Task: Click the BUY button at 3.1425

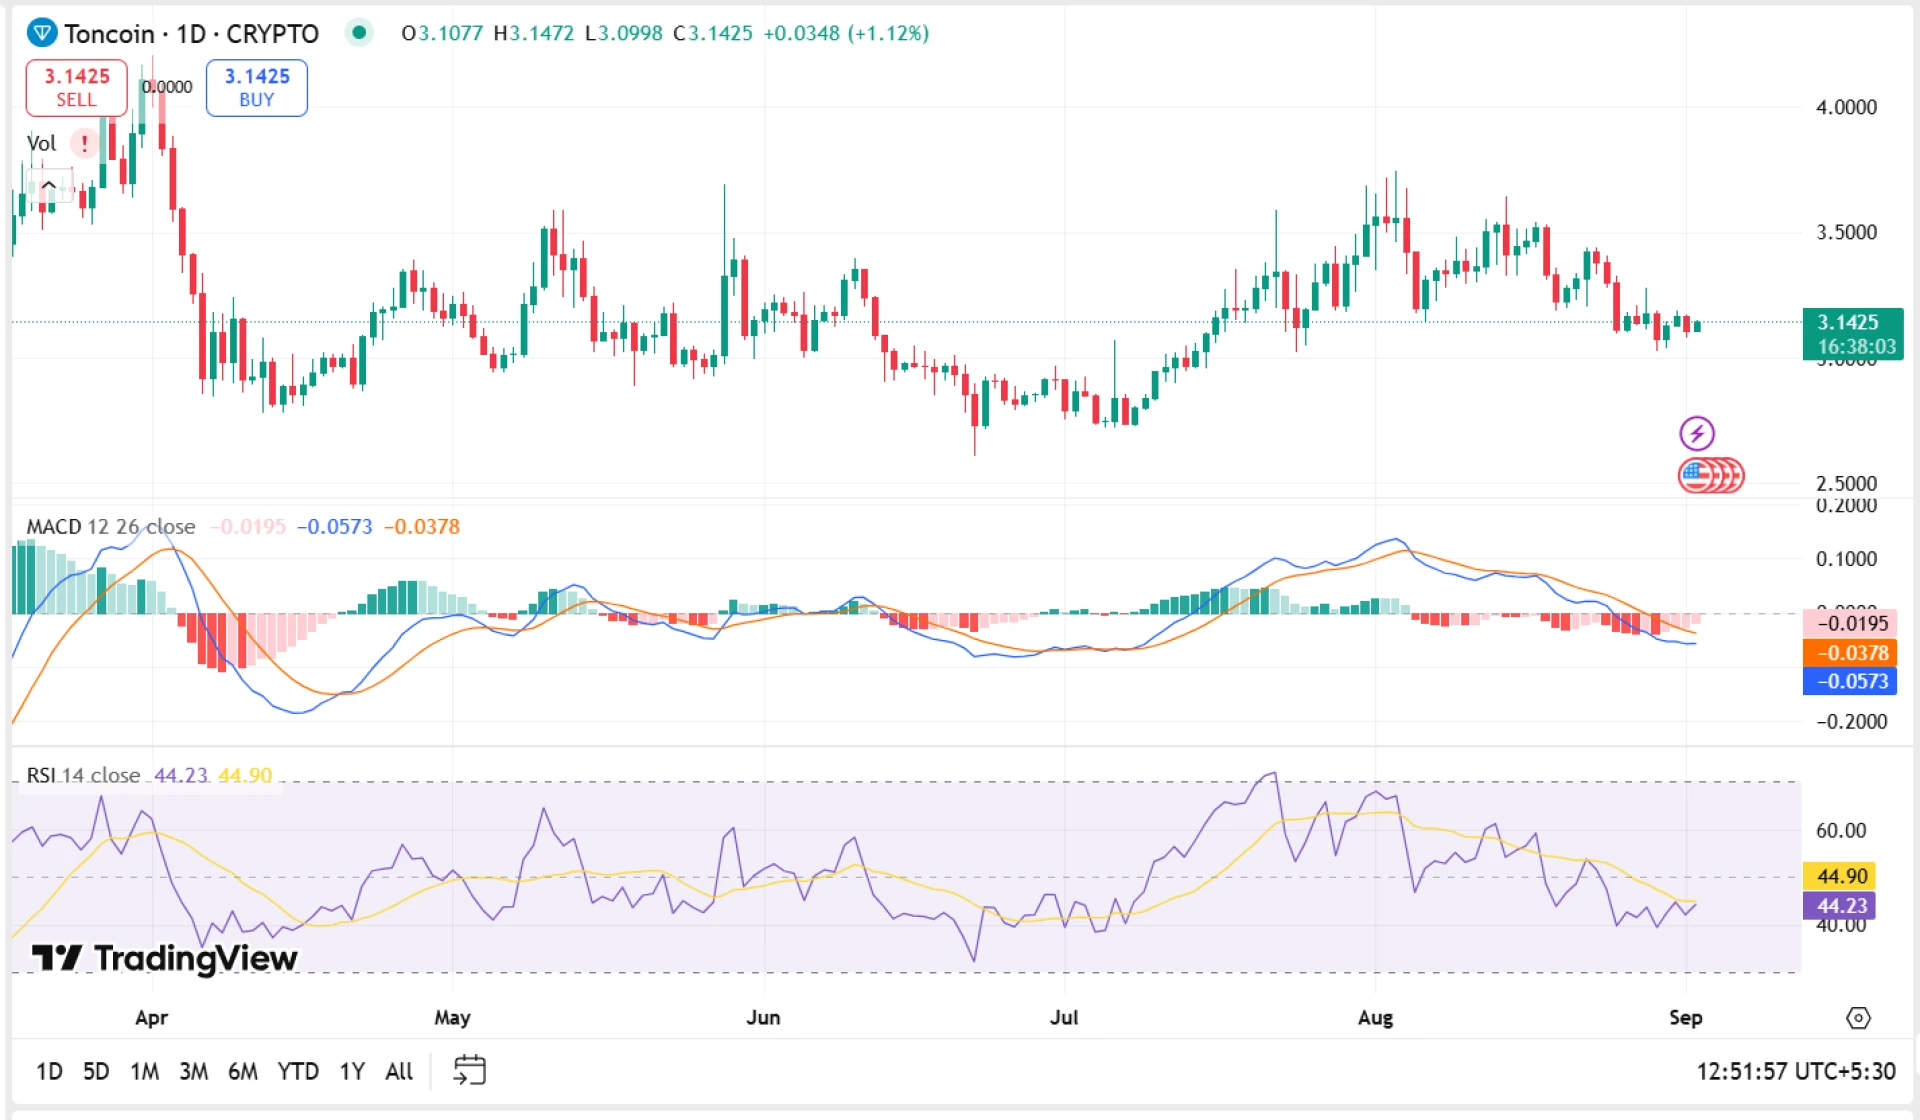Action: tap(256, 87)
